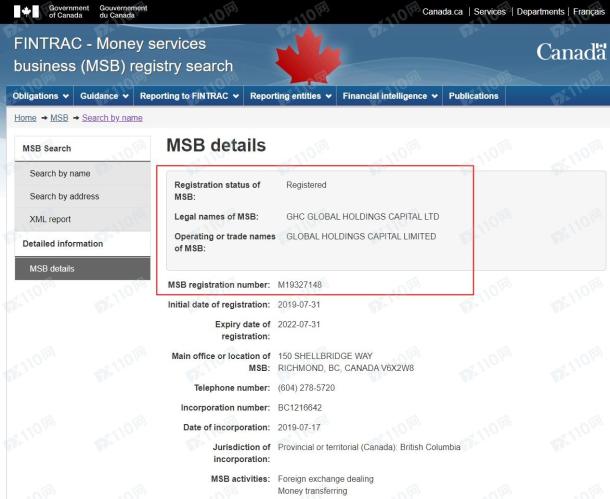Click date of incorporation 2019-07-17

[x=299, y=428]
